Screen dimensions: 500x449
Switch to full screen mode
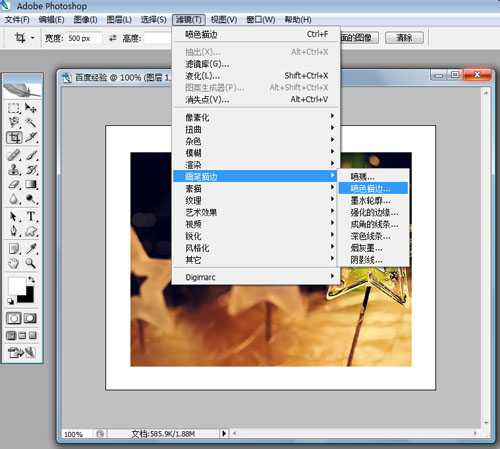33,336
